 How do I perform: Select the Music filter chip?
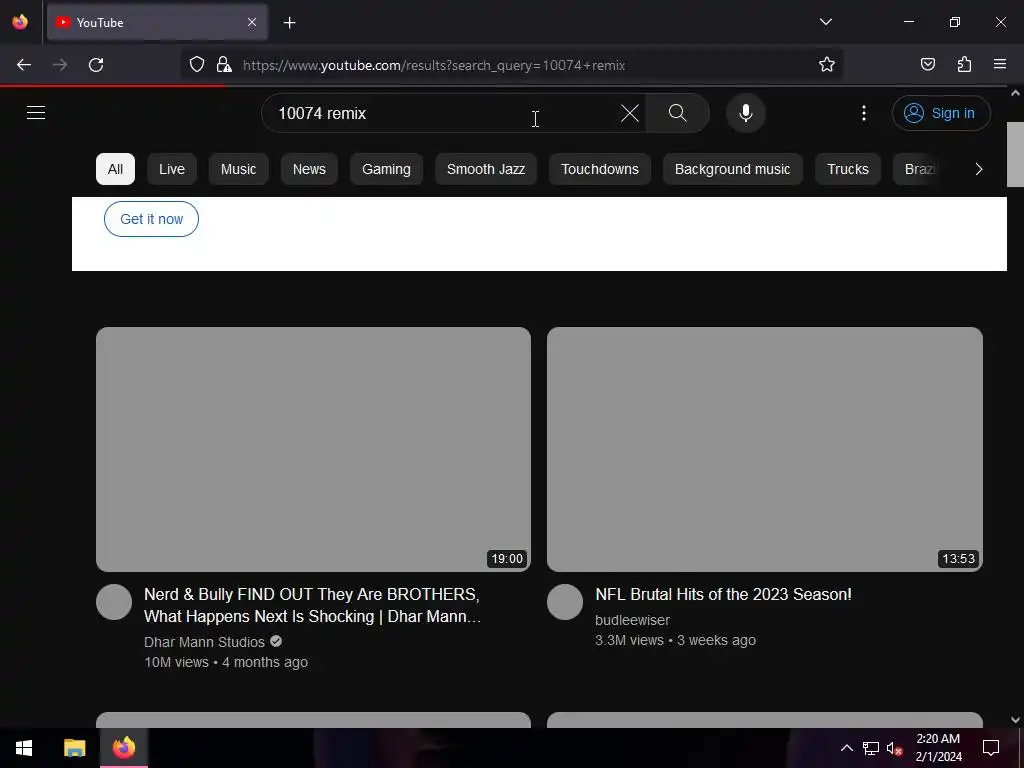click(x=238, y=169)
